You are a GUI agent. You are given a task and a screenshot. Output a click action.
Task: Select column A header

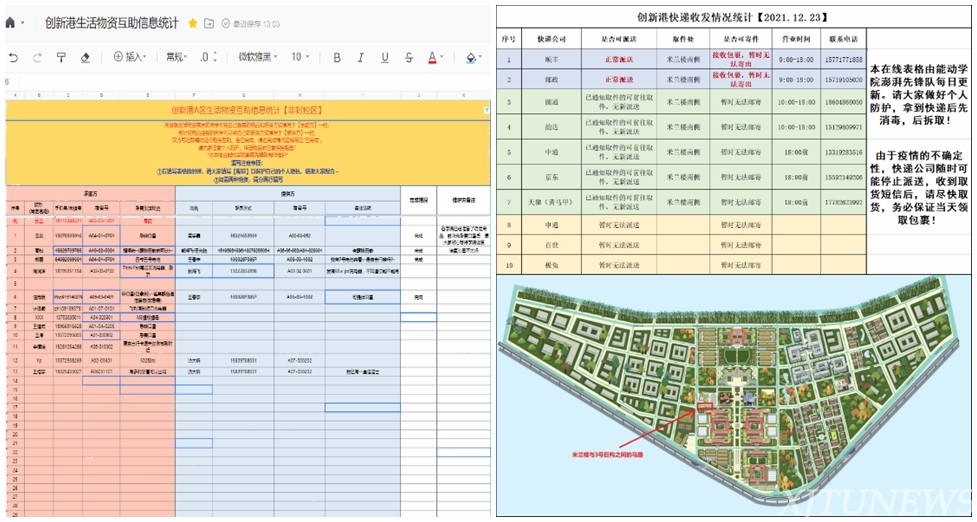coord(16,95)
